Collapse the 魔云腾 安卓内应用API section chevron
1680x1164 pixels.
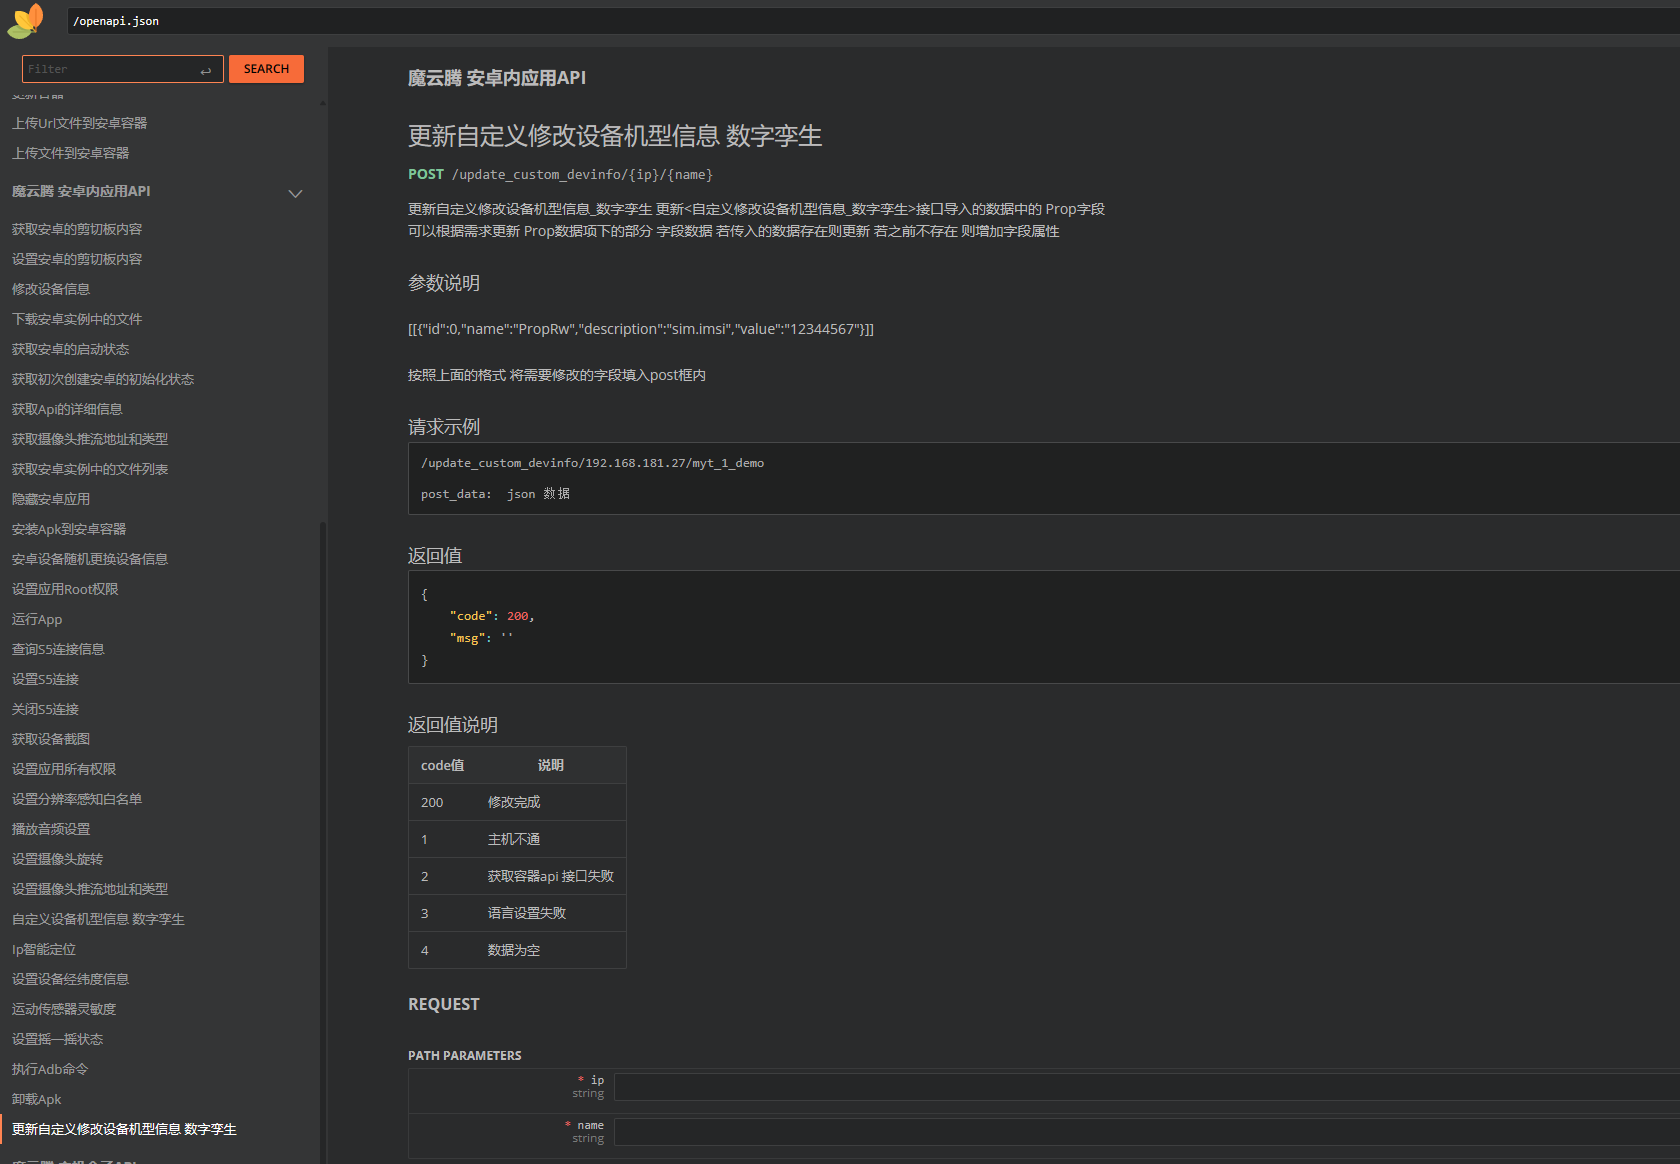tap(295, 193)
